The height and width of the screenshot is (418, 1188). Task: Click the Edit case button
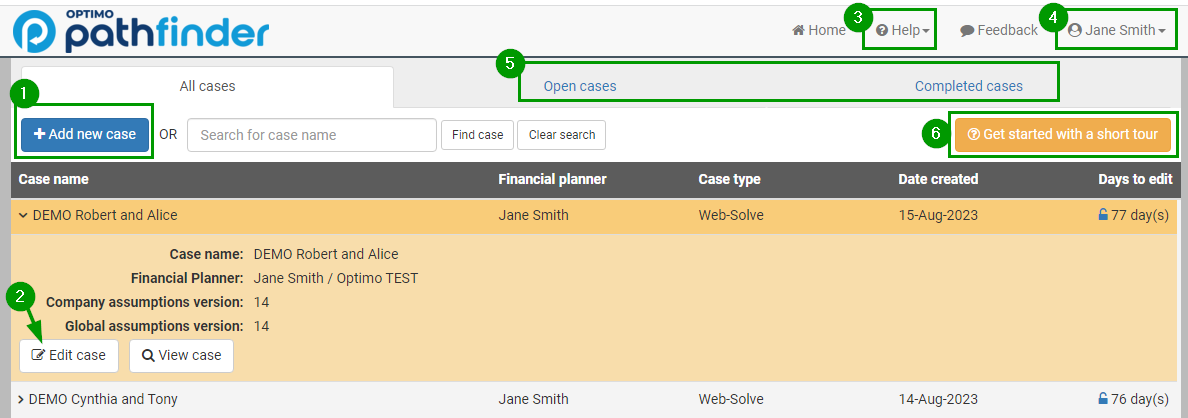(x=69, y=355)
